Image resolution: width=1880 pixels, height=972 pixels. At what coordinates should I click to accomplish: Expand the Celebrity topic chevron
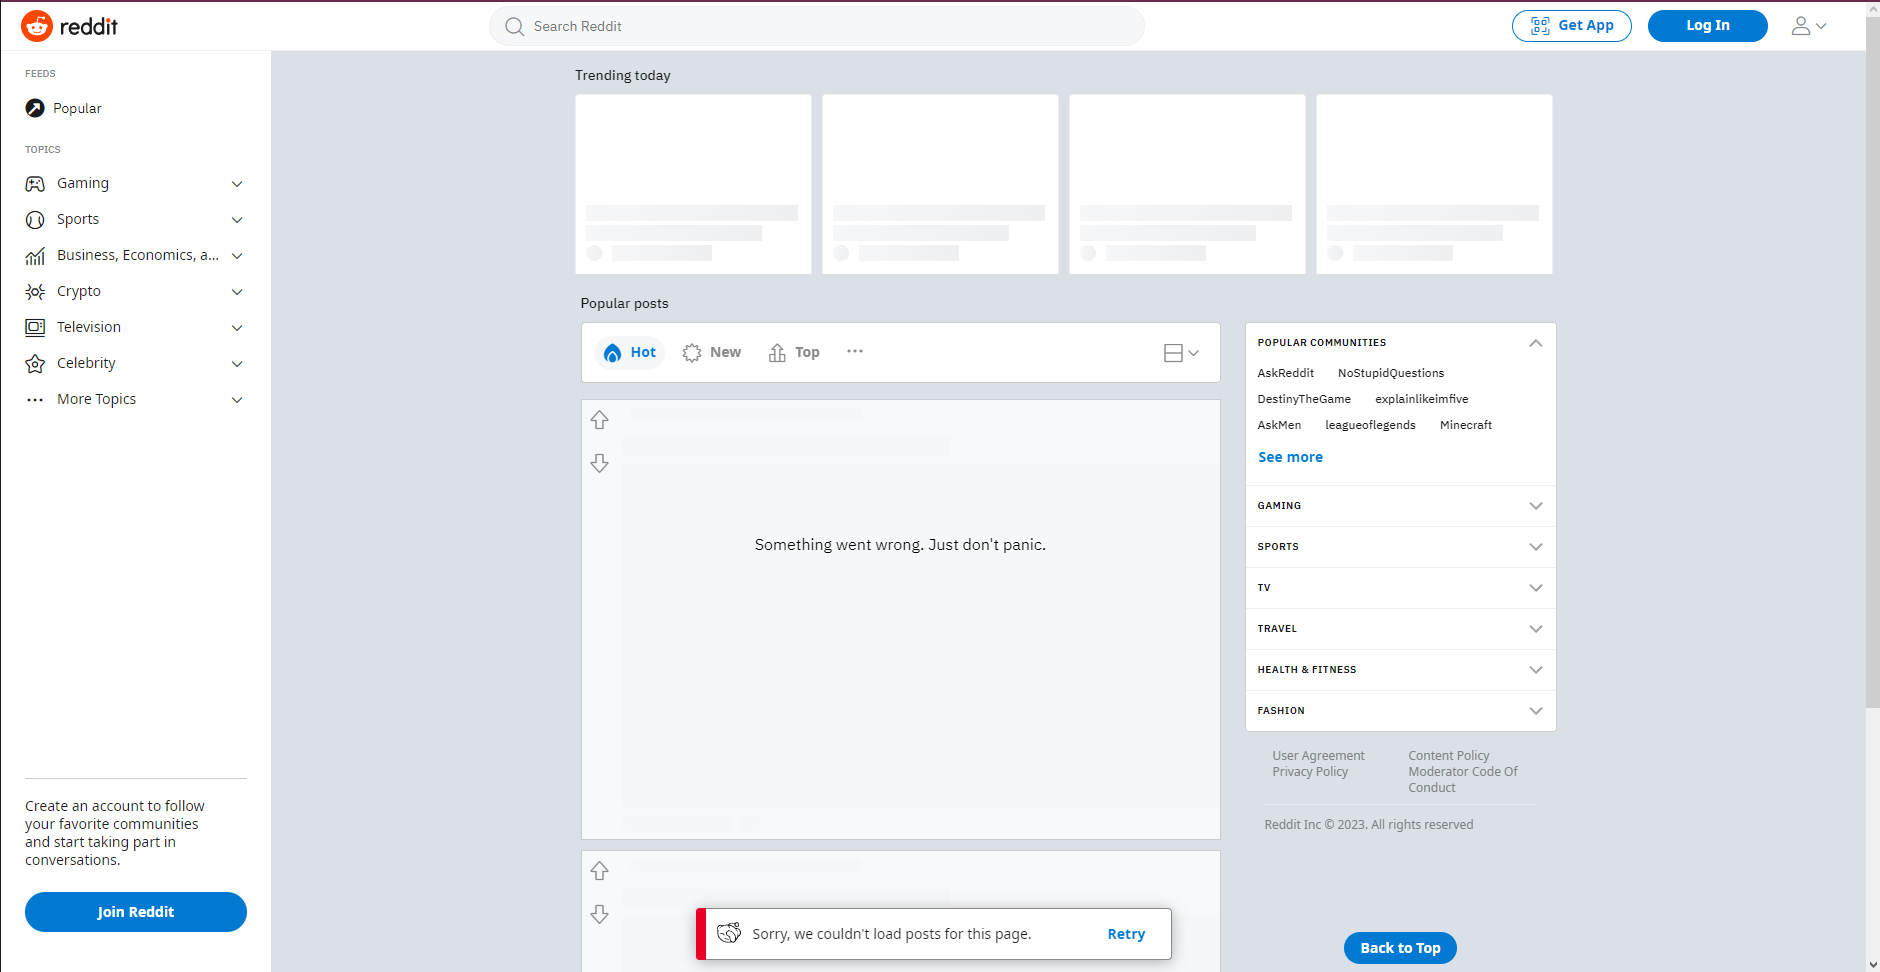click(x=237, y=364)
